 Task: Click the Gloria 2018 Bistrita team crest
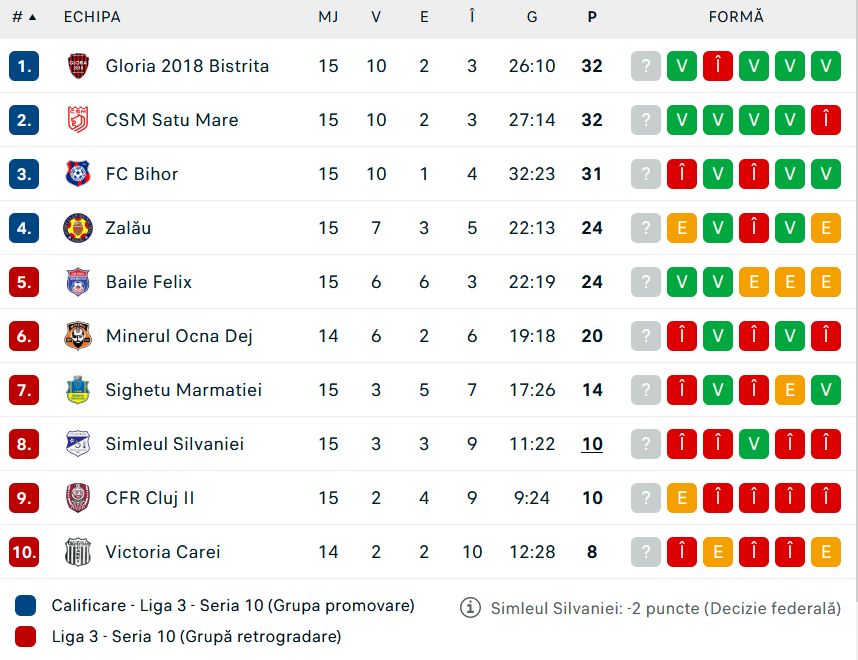coord(77,66)
